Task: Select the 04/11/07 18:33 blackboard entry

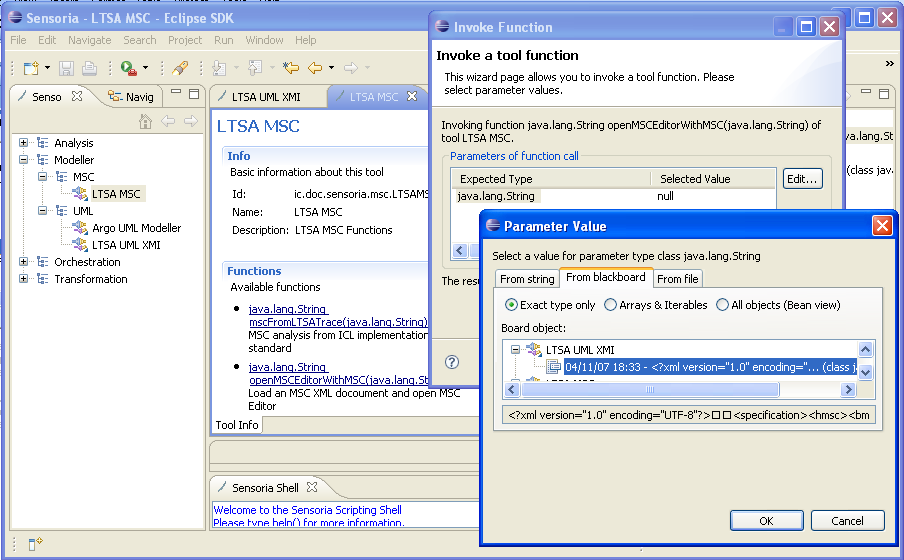Action: 710,367
